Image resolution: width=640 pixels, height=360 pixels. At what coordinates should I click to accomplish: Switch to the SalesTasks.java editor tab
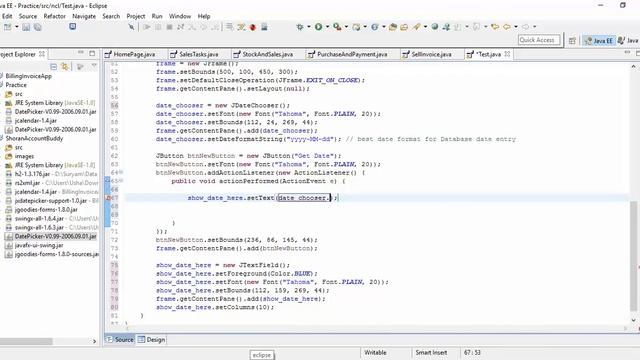point(199,54)
